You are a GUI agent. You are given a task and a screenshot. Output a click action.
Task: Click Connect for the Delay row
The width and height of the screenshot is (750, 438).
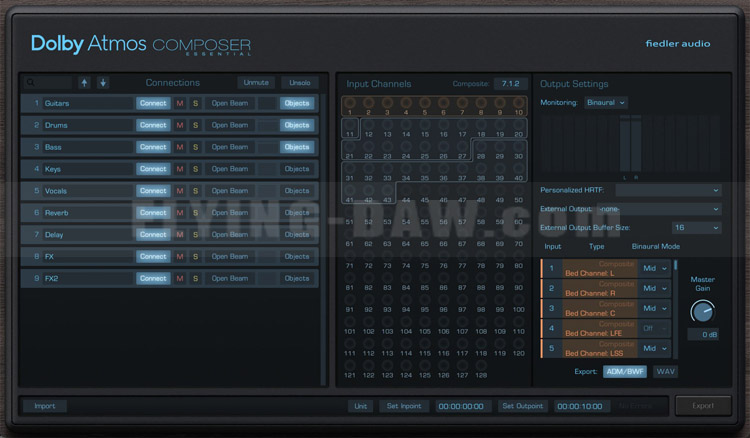(153, 235)
